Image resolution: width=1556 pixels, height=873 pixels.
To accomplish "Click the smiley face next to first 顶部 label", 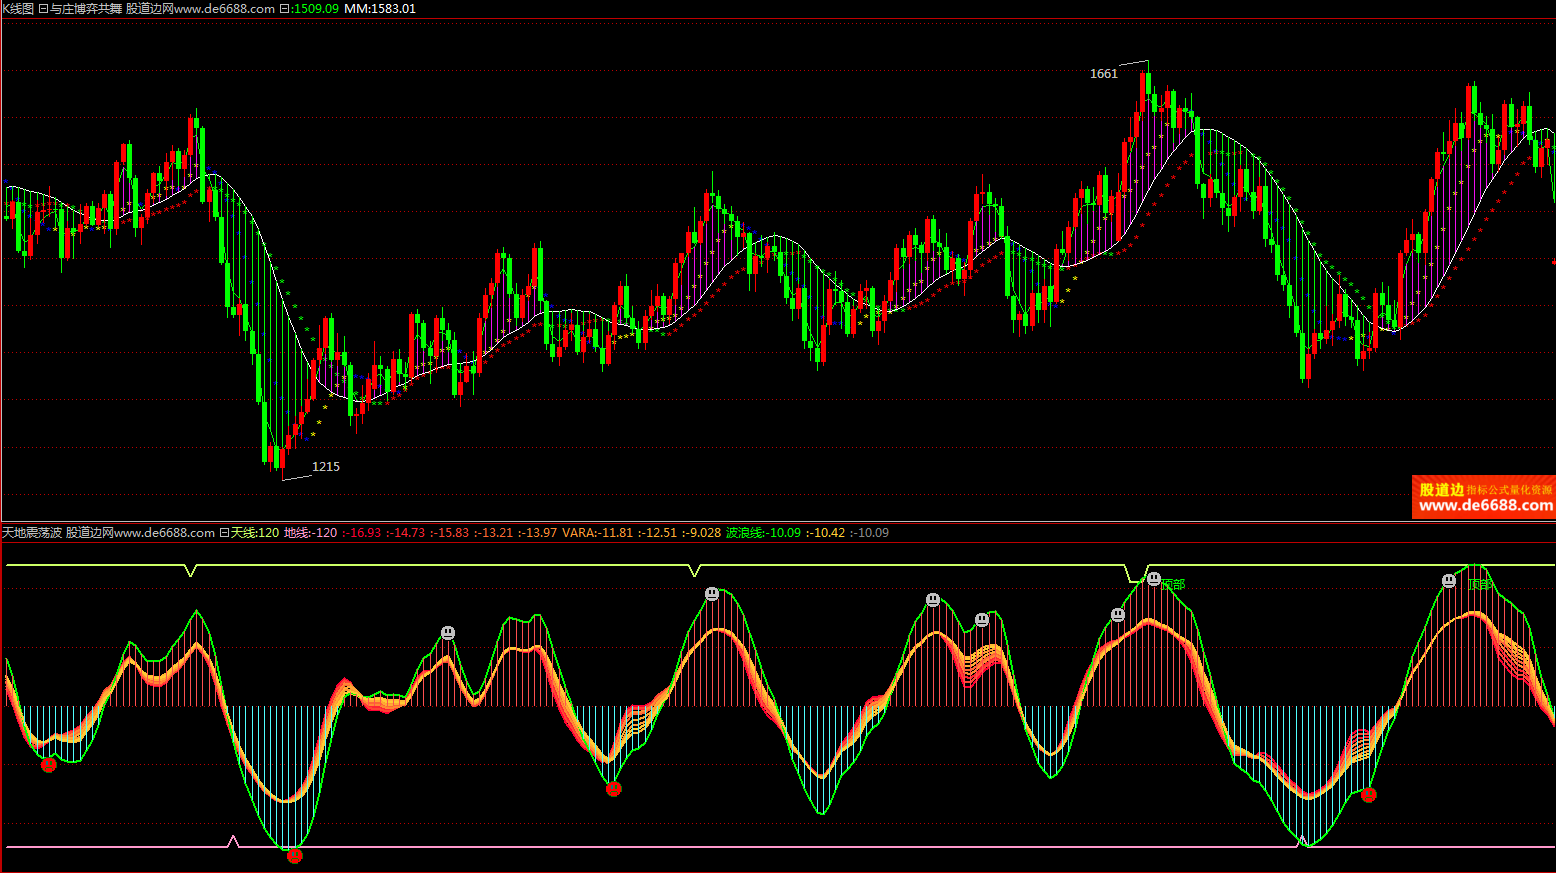I will click(1154, 579).
